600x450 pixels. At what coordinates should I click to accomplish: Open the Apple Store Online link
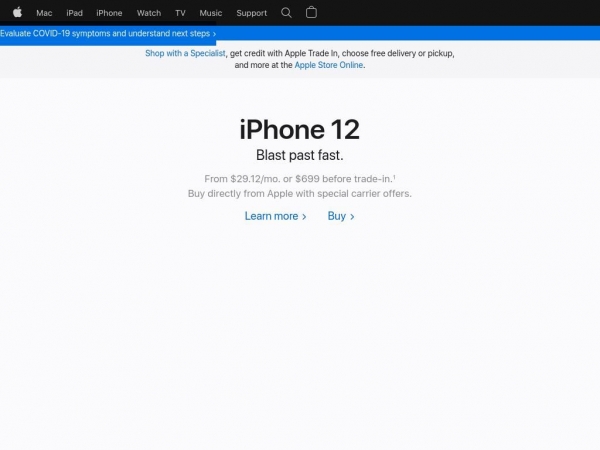coord(329,65)
